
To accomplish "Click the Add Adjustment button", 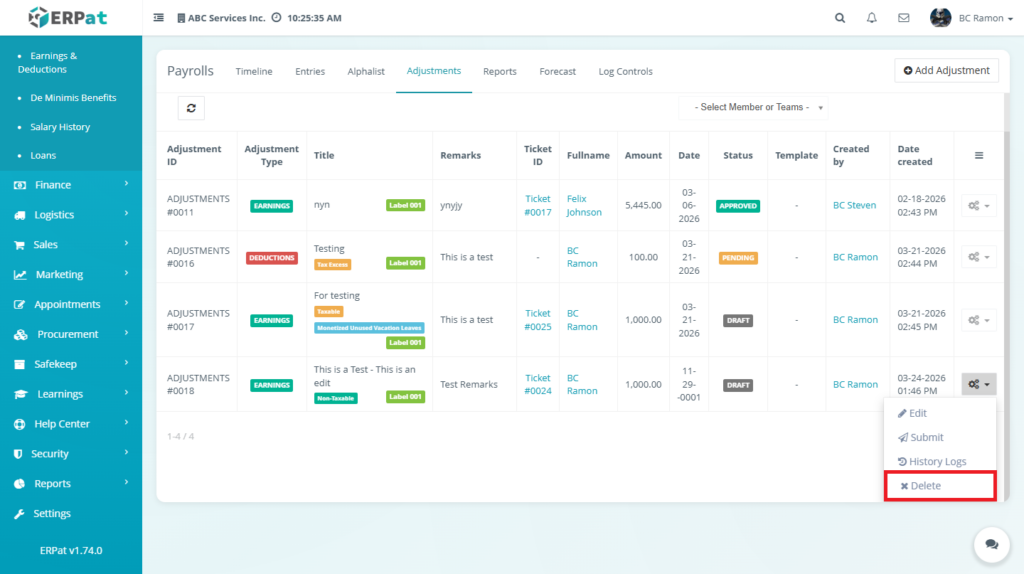I will (x=946, y=70).
